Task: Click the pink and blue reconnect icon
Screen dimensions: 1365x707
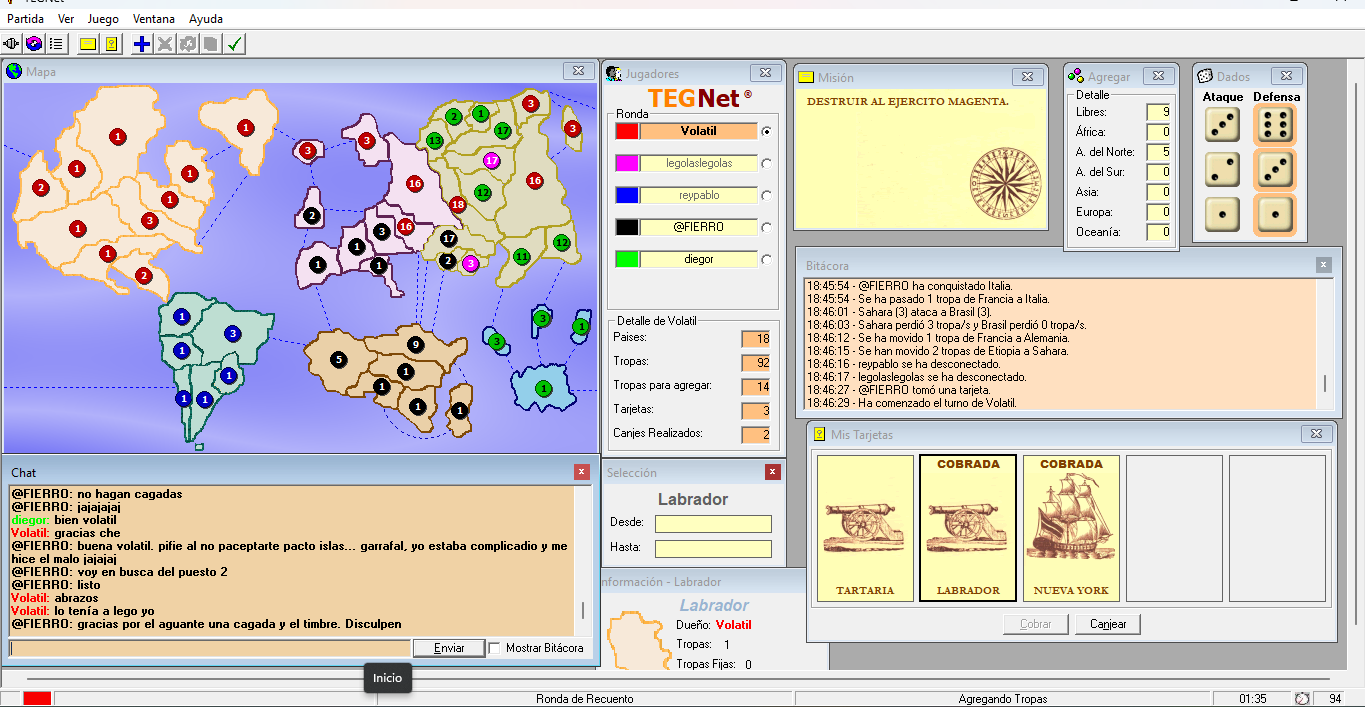Action: point(34,44)
